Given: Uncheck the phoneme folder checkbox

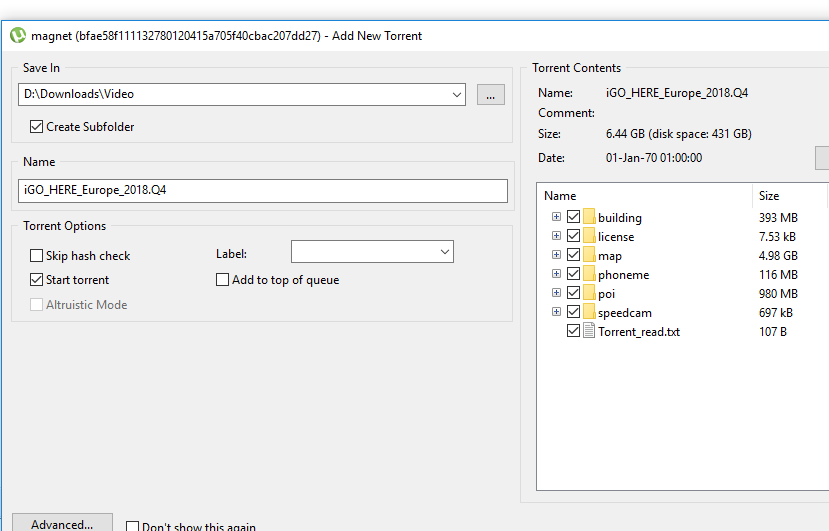Looking at the screenshot, I should coord(574,273).
